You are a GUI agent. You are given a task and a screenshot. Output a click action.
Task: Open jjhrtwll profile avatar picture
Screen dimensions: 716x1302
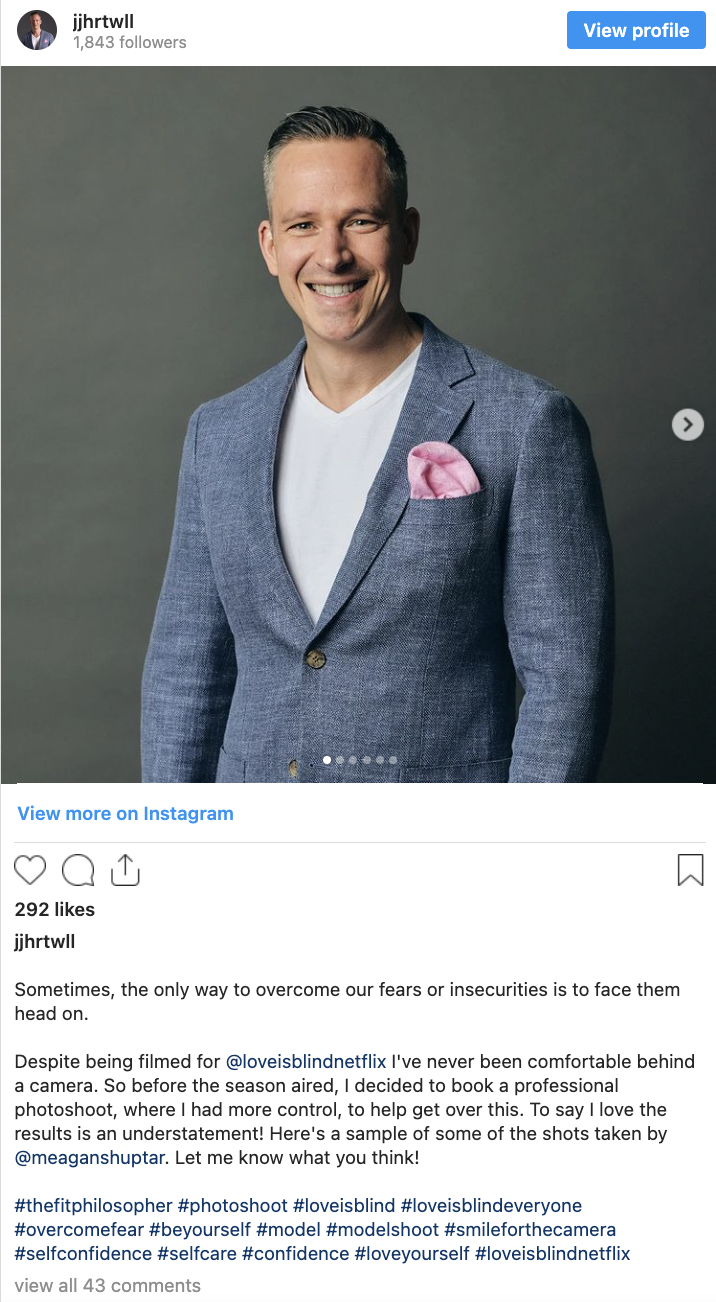point(37,31)
